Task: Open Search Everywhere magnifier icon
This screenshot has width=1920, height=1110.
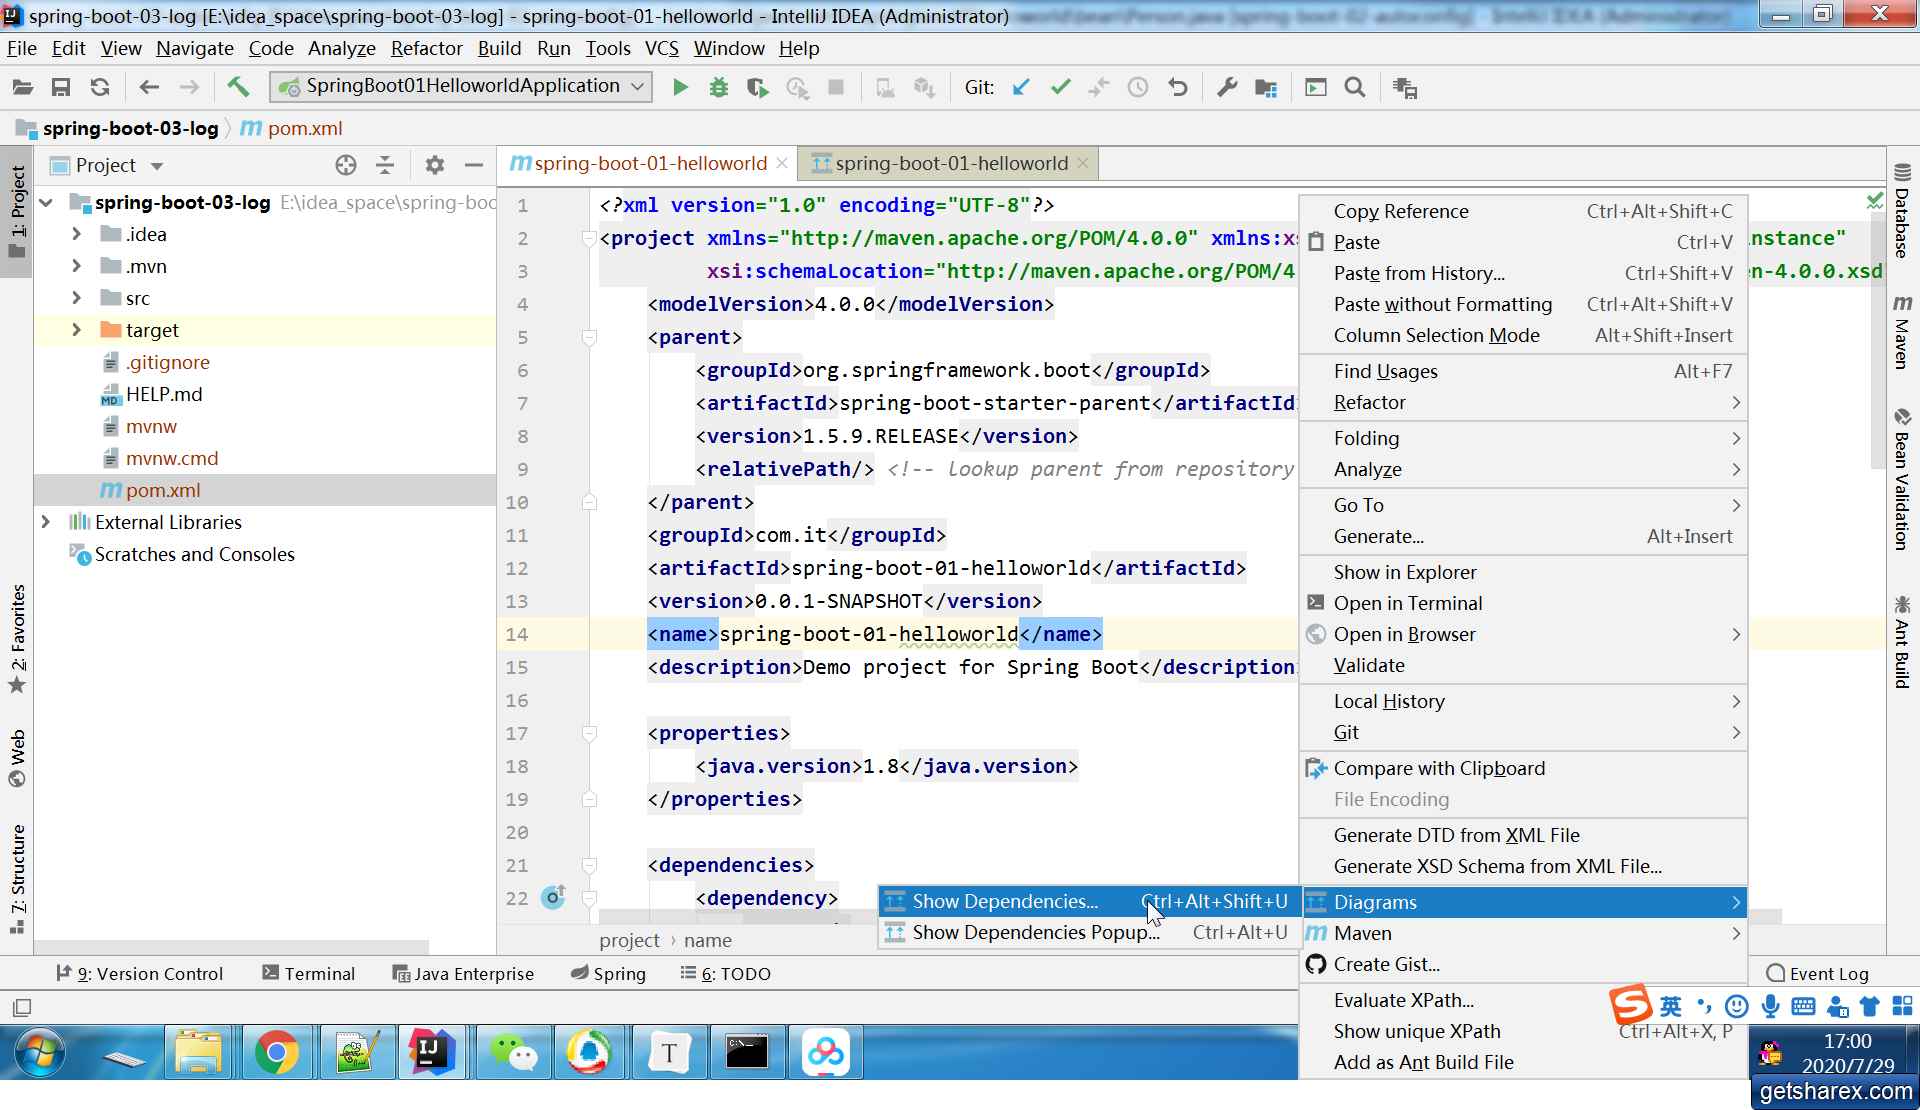Action: pyautogui.click(x=1354, y=88)
